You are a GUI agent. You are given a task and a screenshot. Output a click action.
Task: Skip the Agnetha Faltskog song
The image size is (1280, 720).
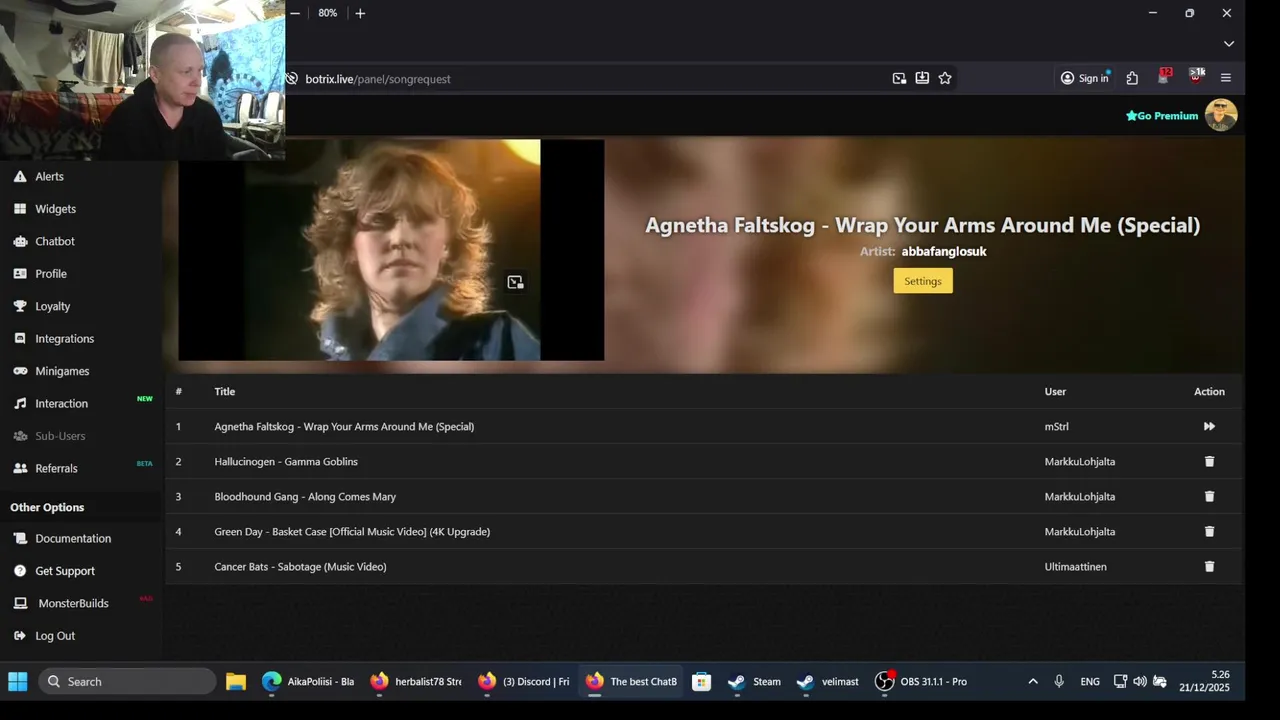coord(1209,426)
